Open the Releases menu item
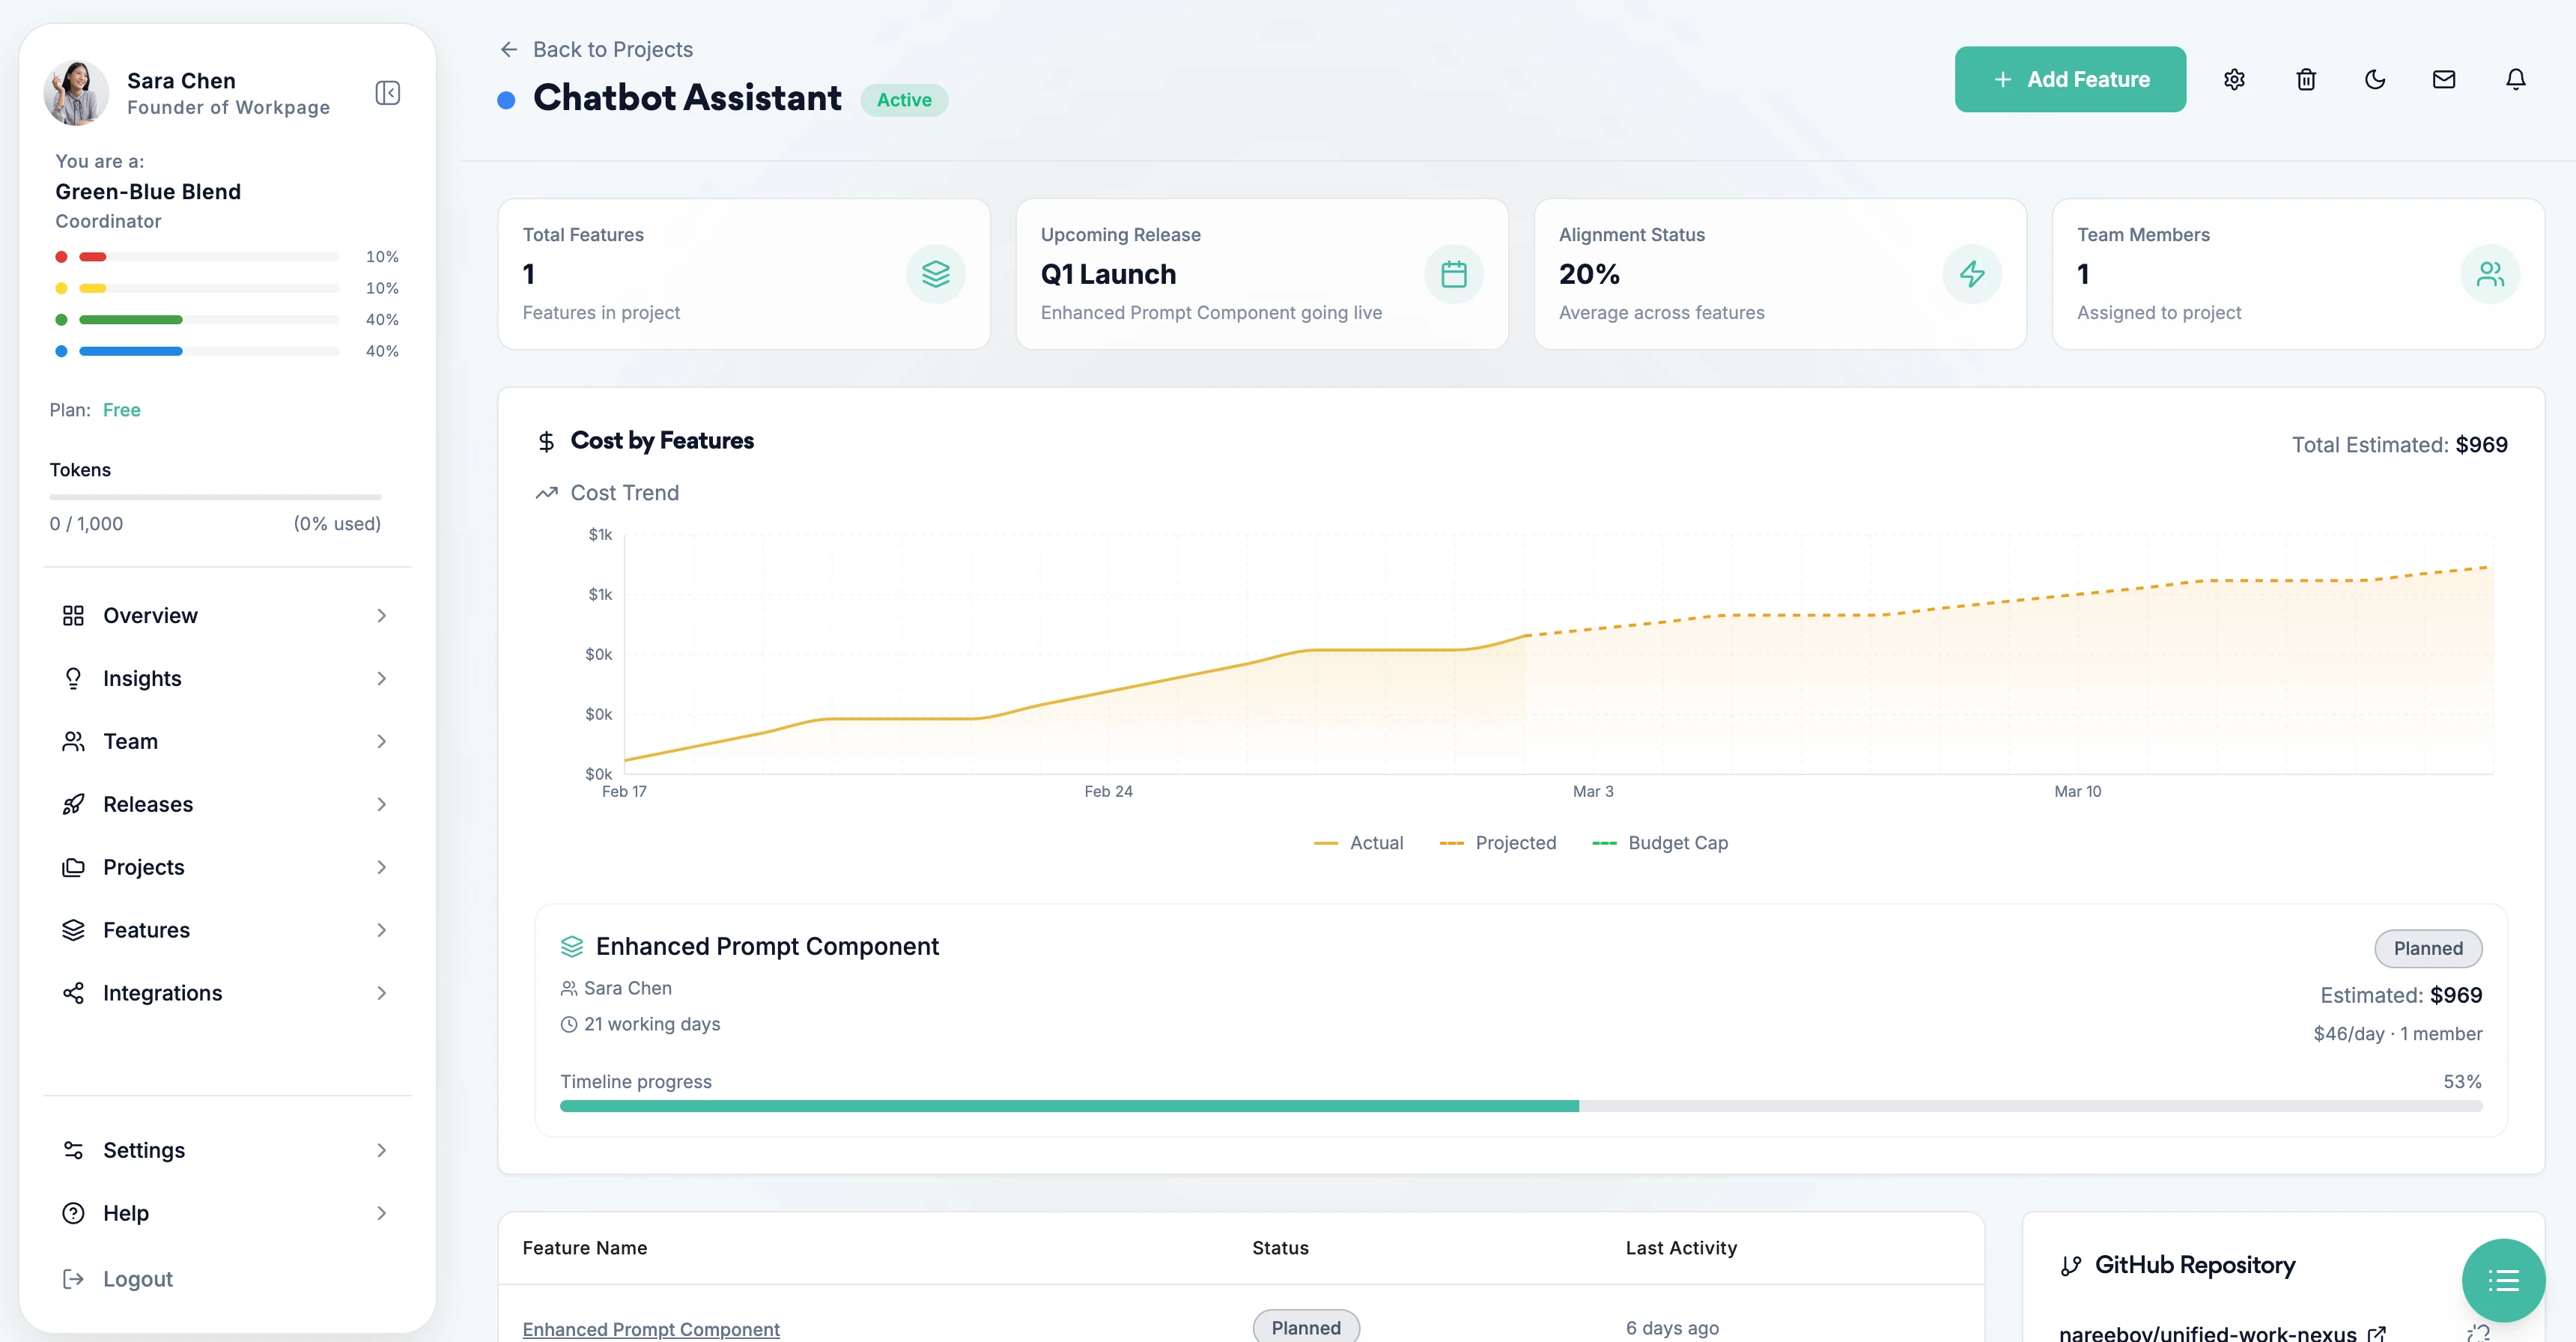 tap(148, 804)
